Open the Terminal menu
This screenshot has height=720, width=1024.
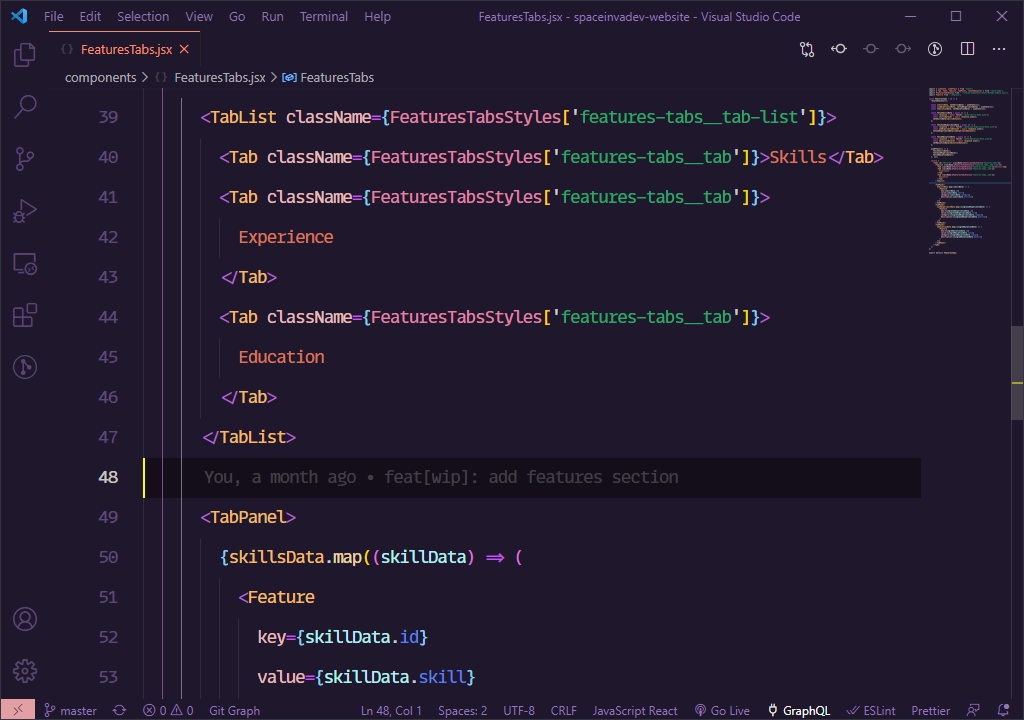tap(324, 16)
